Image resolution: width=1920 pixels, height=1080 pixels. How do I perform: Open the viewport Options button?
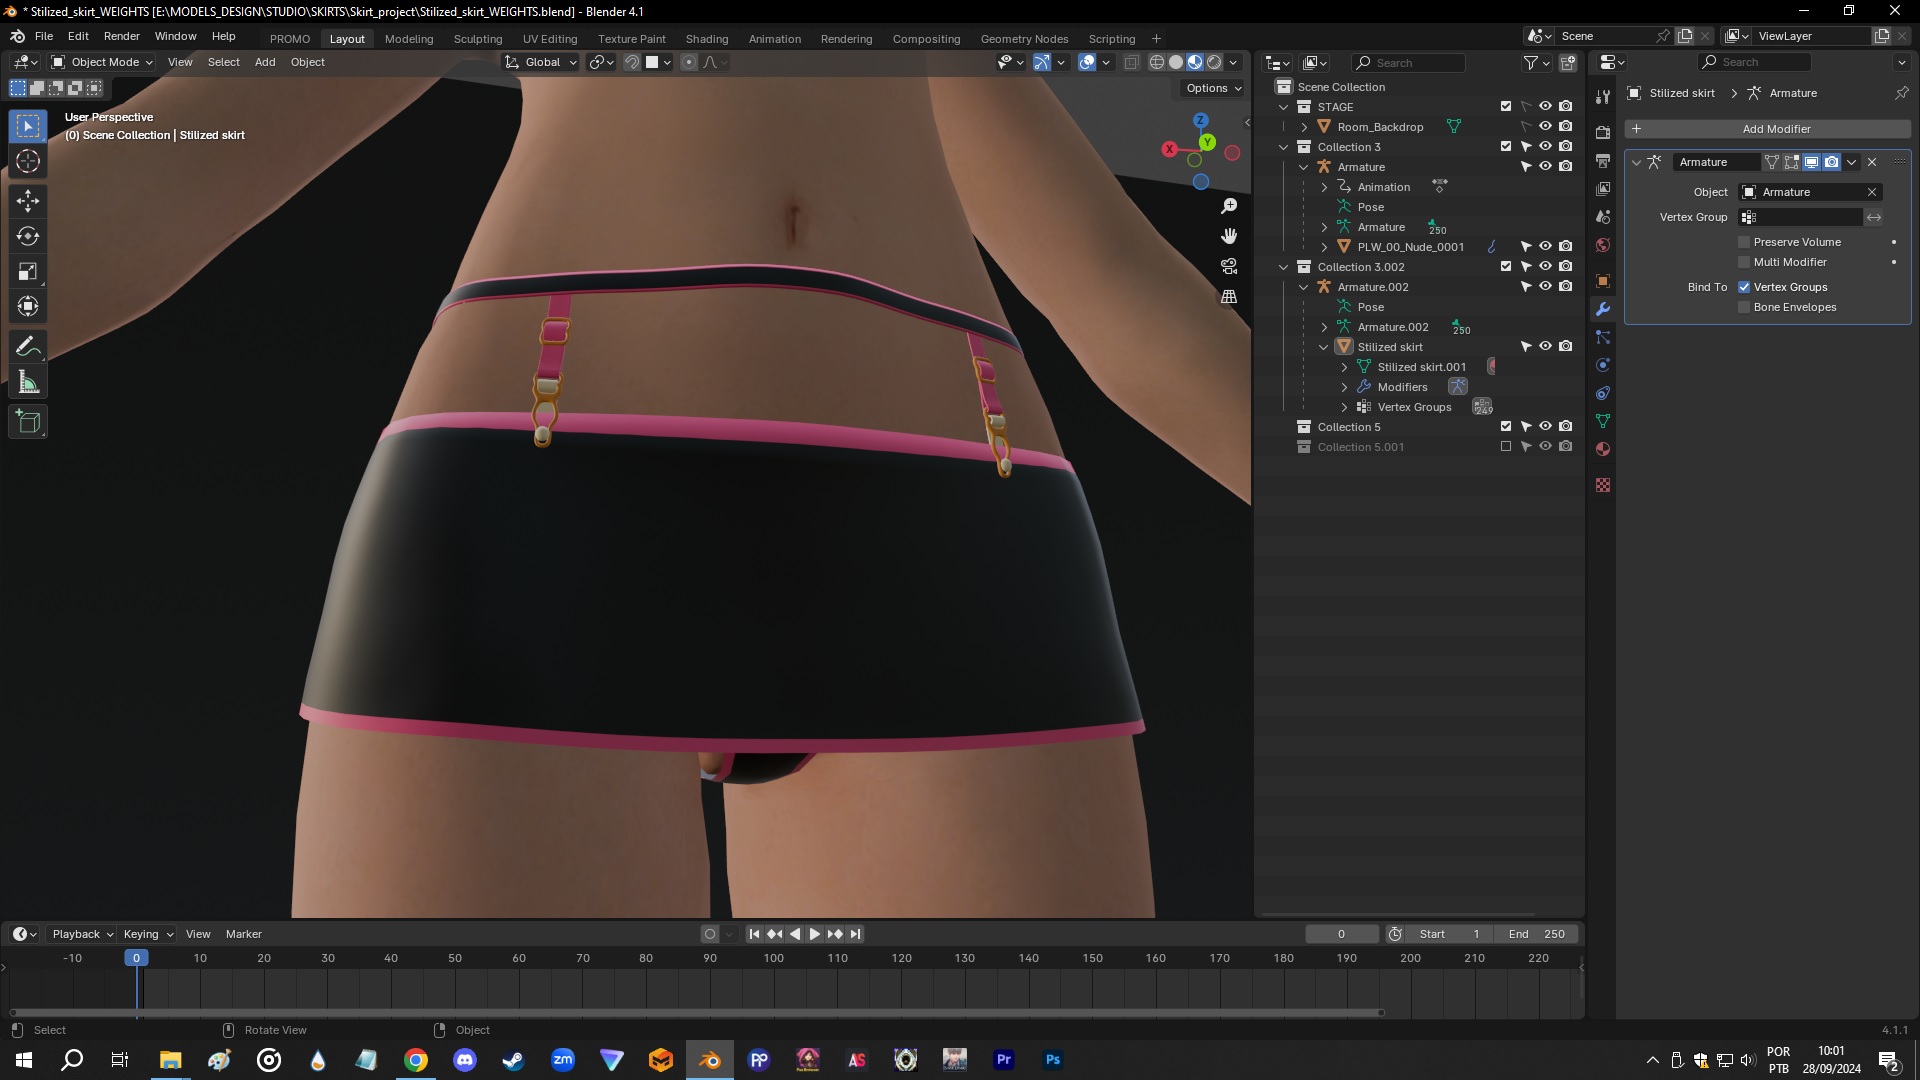pyautogui.click(x=1211, y=88)
